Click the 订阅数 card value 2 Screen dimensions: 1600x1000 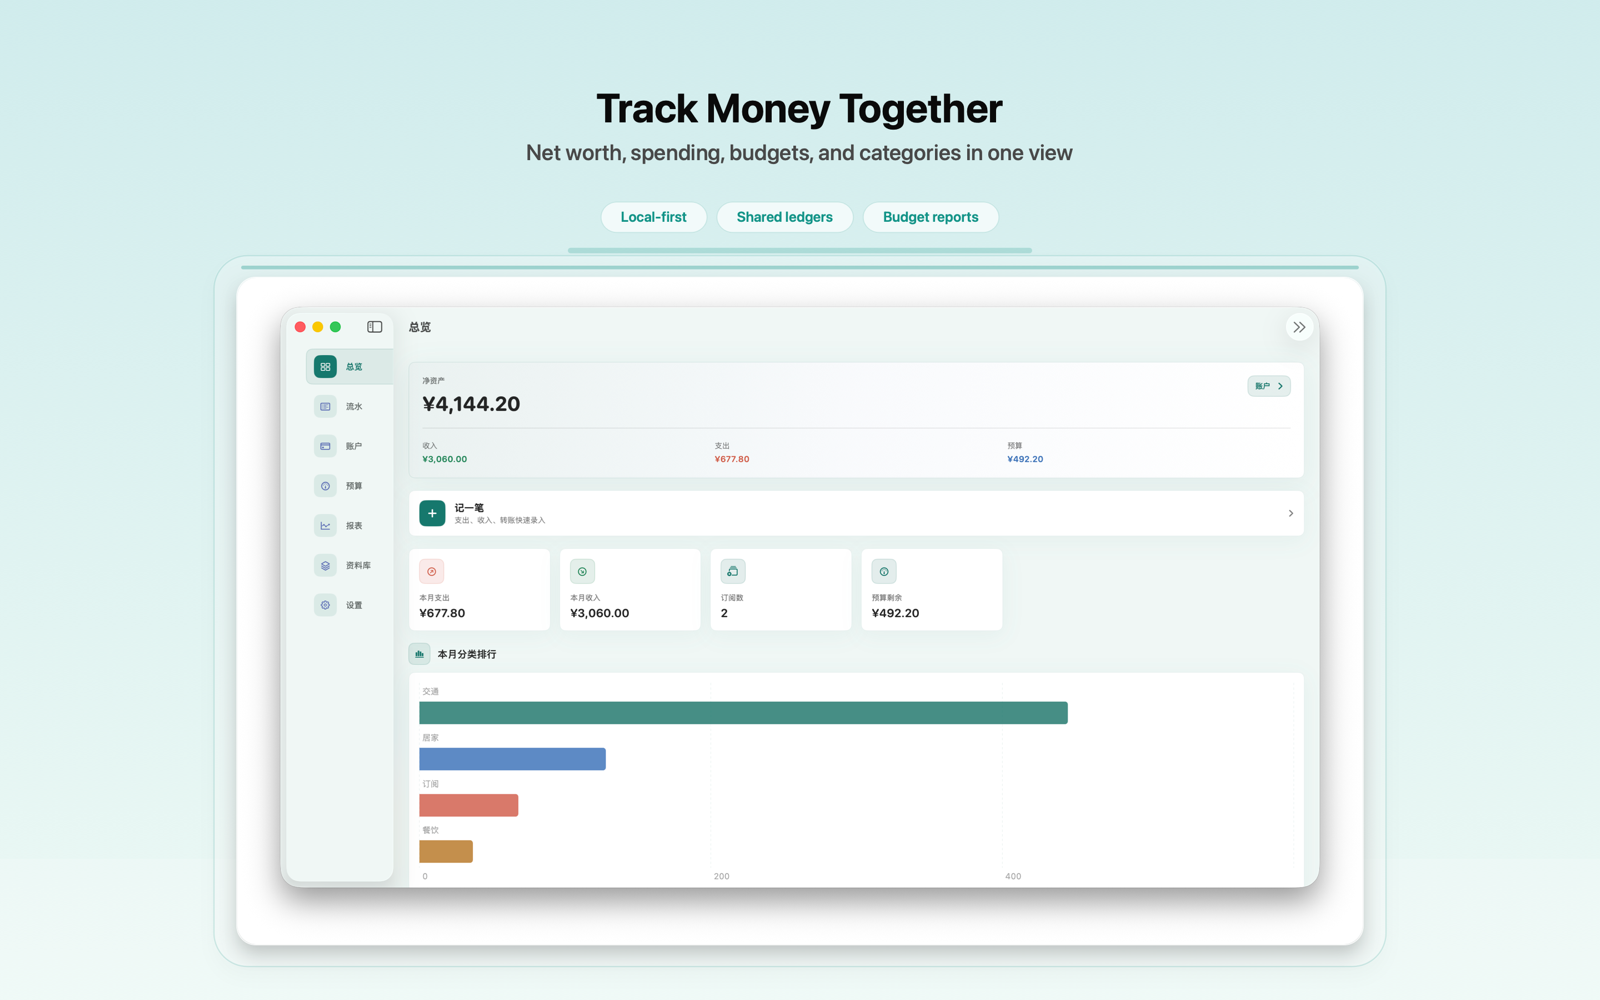pos(724,613)
